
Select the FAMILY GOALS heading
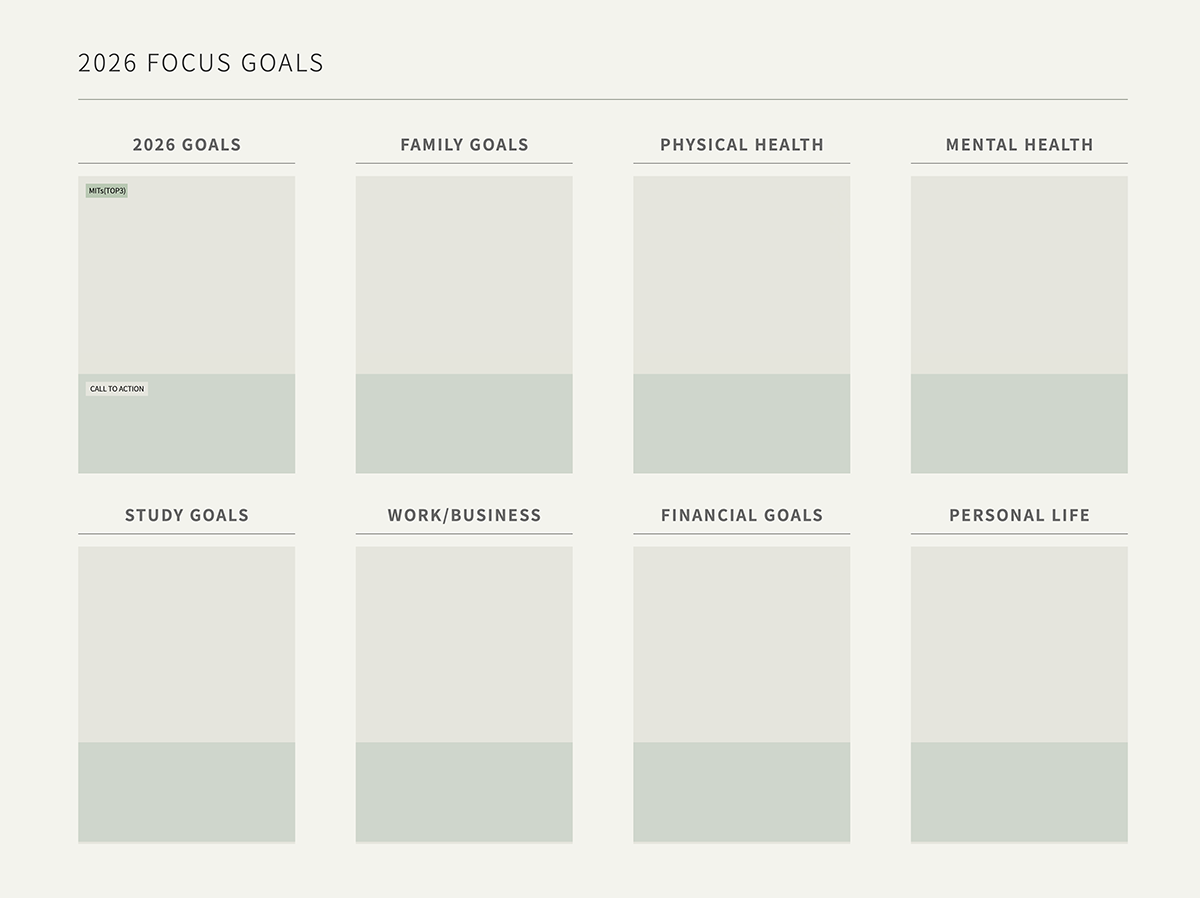point(464,145)
